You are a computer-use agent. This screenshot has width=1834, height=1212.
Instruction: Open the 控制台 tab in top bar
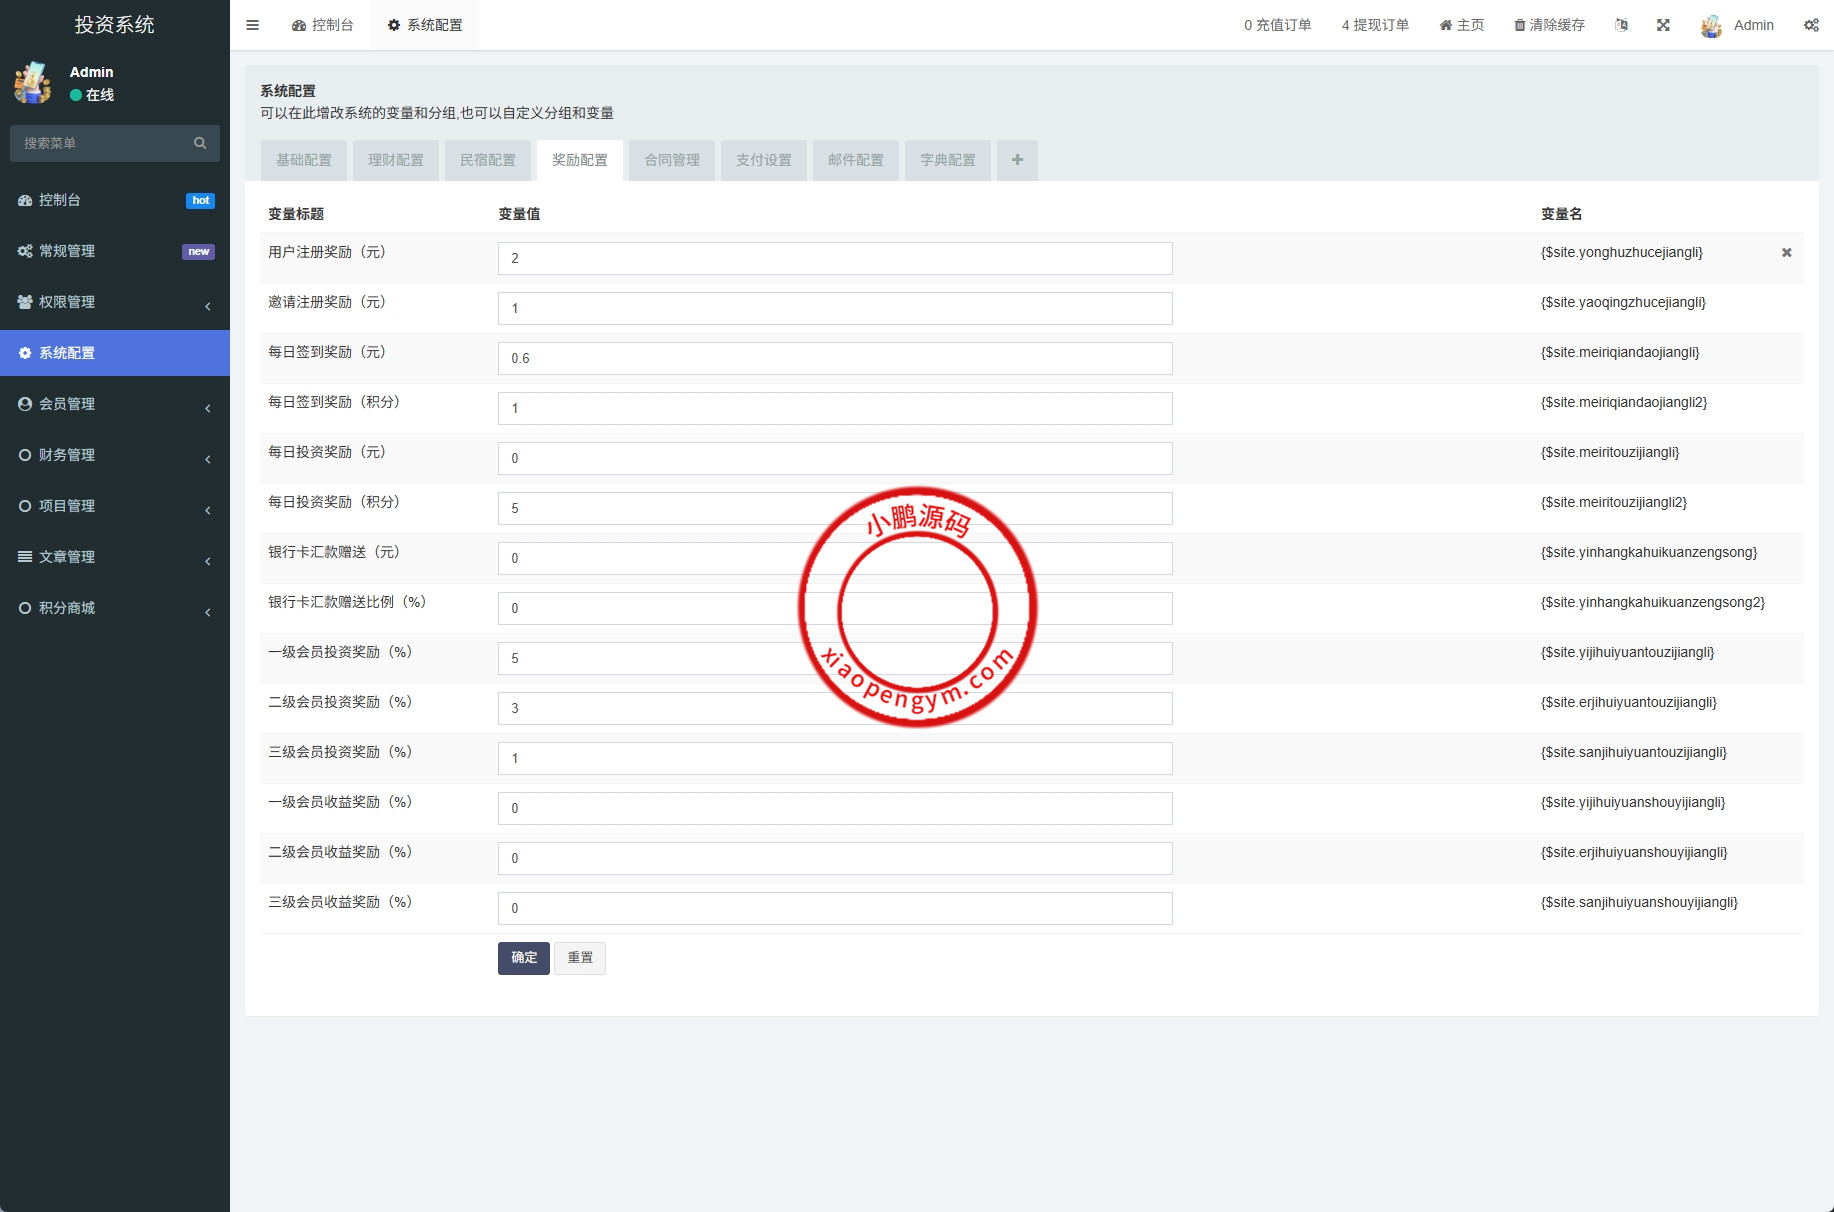(323, 25)
